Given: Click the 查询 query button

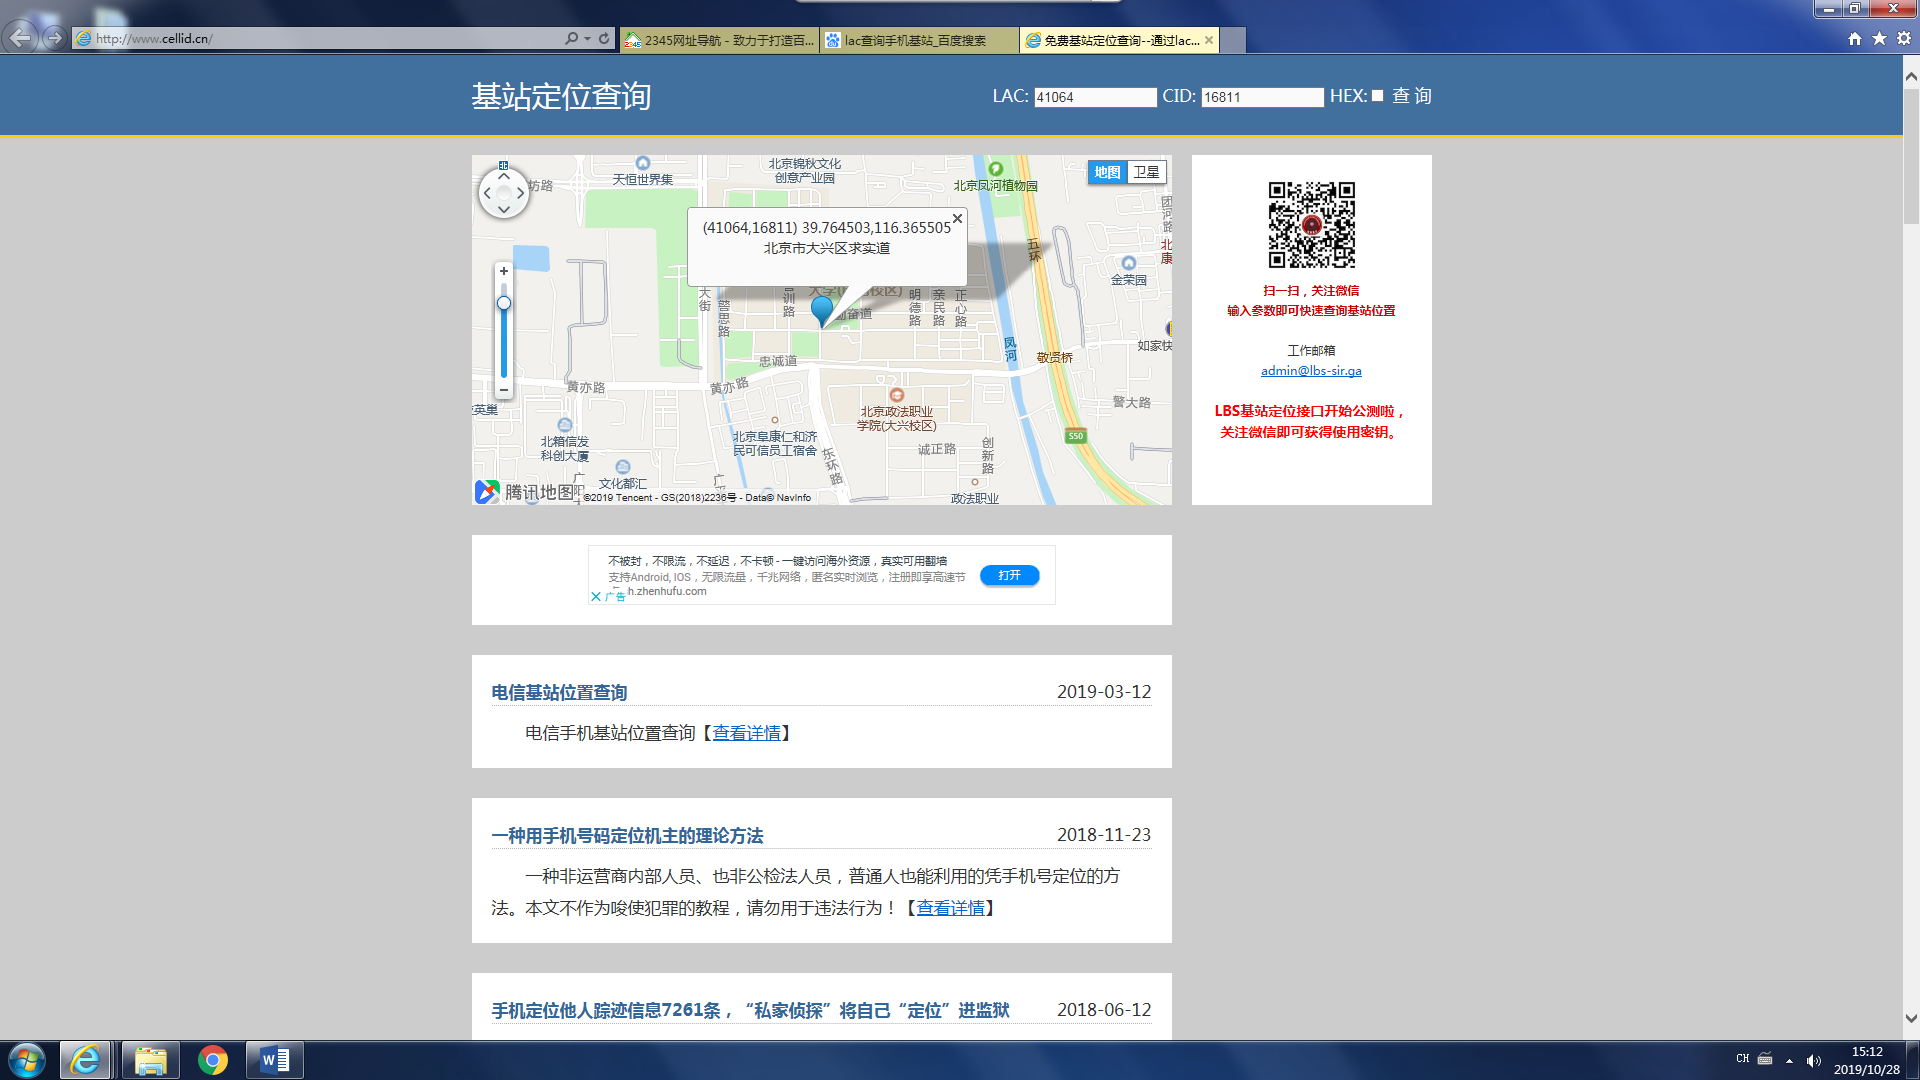Looking at the screenshot, I should coord(1411,96).
